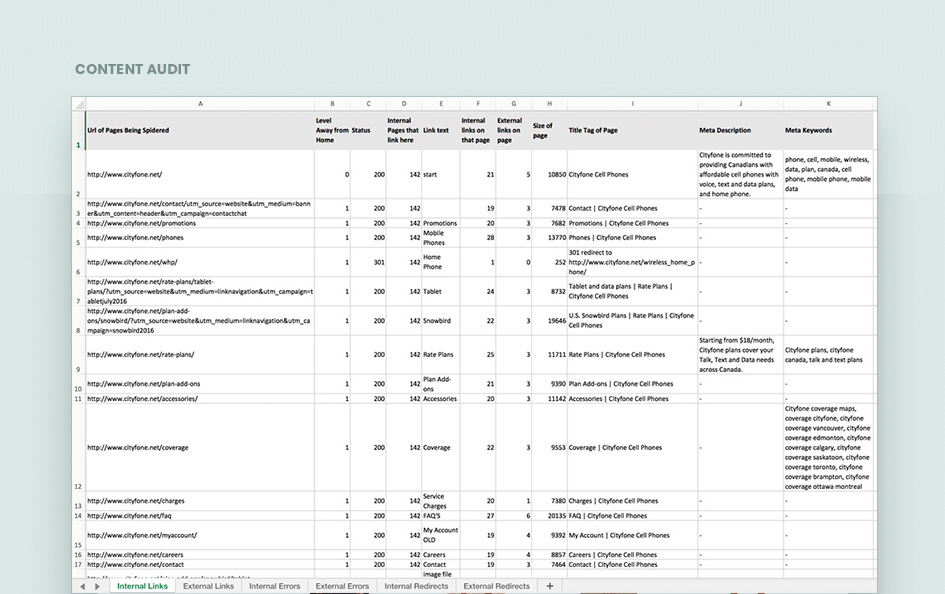Select column D header
945x594 pixels.
(404, 104)
